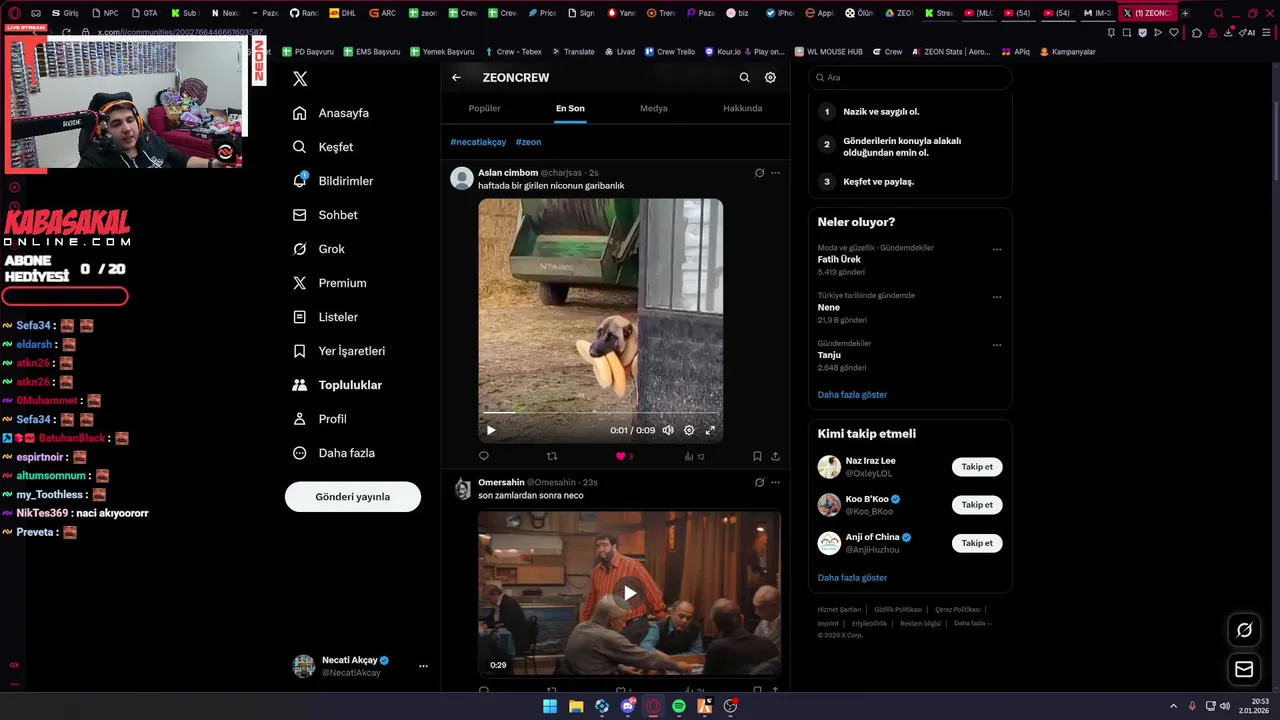Click Gönderi yayınla button
Screen dimensions: 1280x720
353,497
